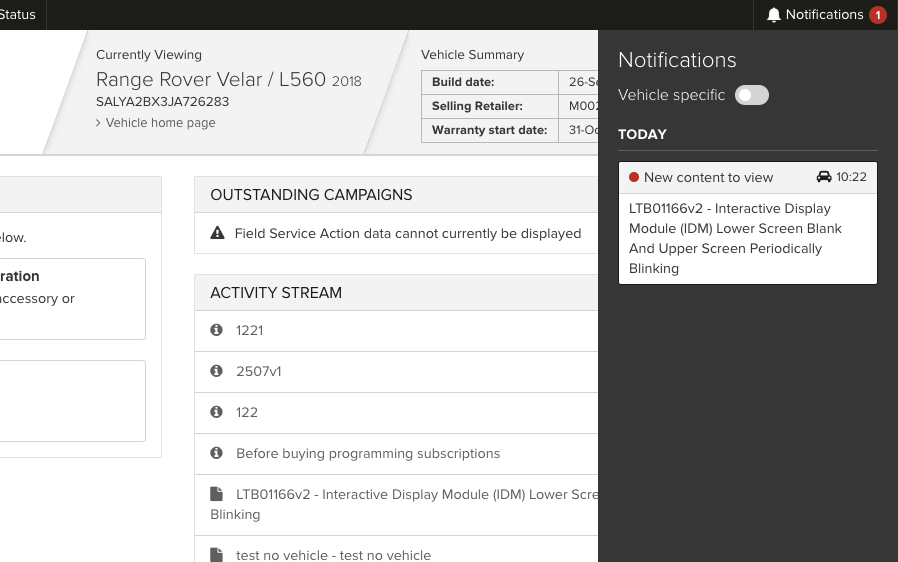Click the red notification count badge

coord(878,15)
